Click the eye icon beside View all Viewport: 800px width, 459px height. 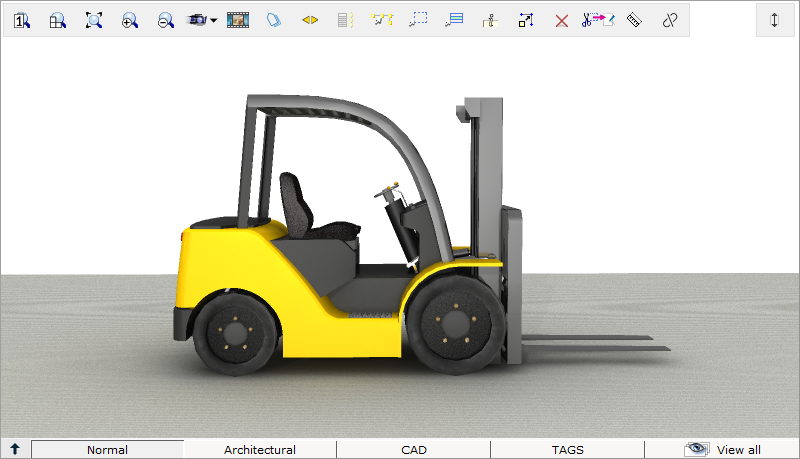pyautogui.click(x=696, y=449)
